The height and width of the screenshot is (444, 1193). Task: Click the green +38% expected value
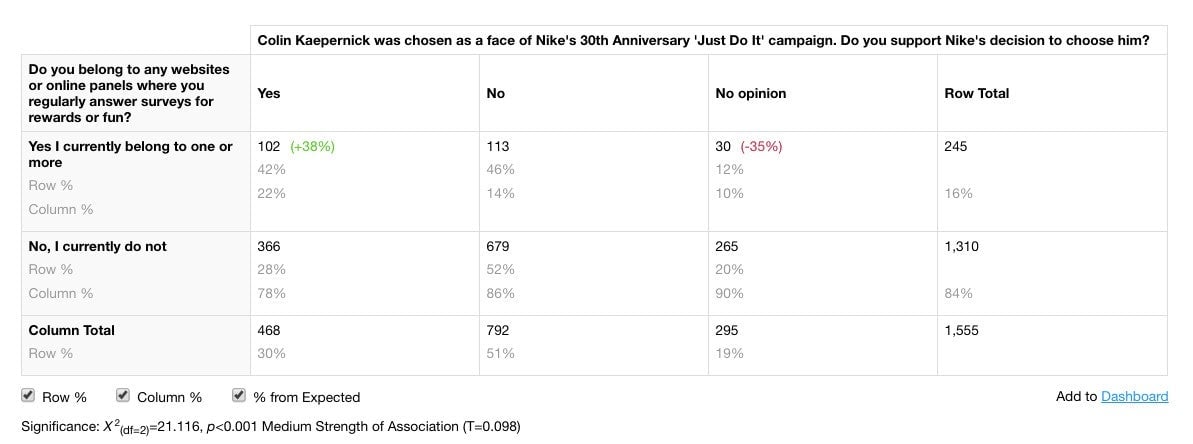point(312,146)
